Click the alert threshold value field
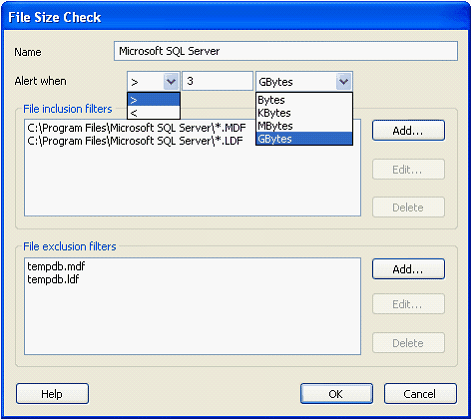 click(218, 81)
